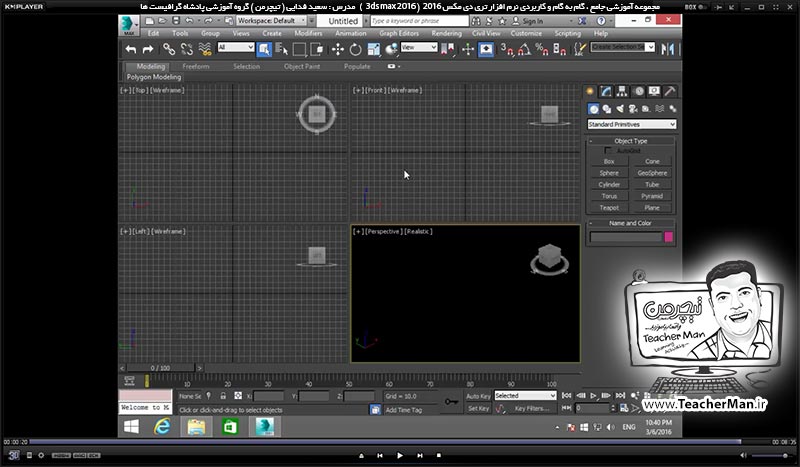Toggle the Window/Crossing selection mode

[317, 49]
